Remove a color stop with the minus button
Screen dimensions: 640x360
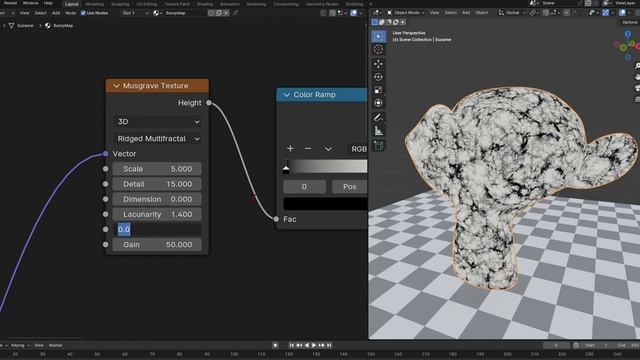tap(308, 149)
